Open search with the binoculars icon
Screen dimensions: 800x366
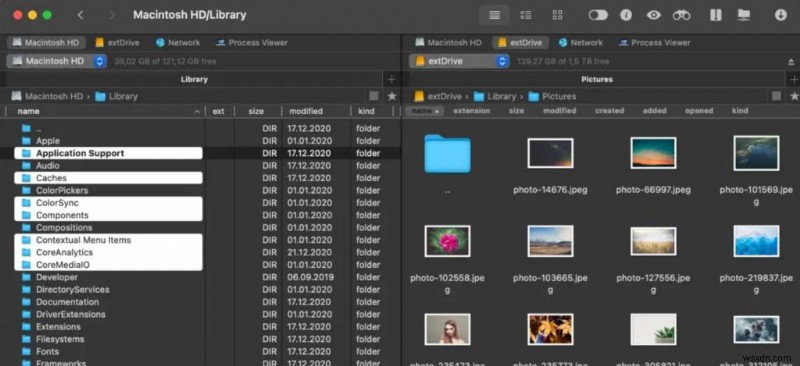coord(681,15)
